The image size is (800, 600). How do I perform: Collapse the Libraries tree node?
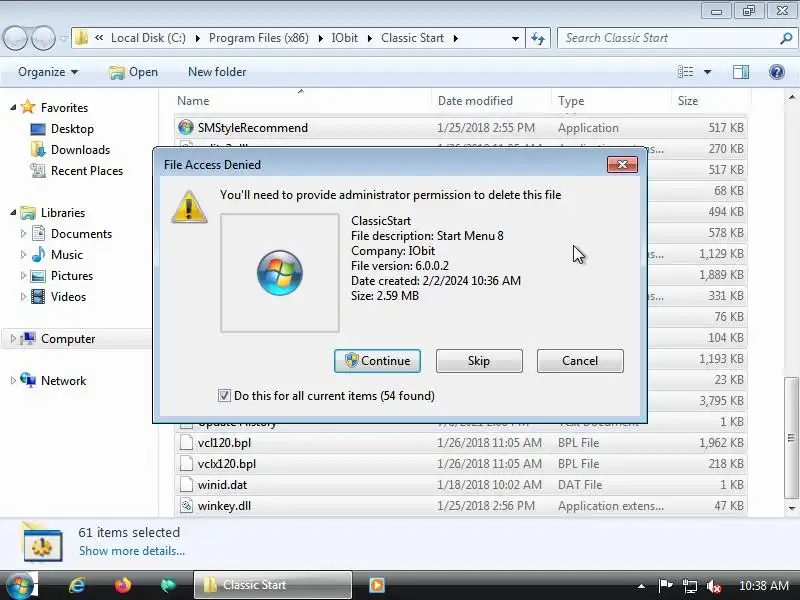click(x=13, y=212)
